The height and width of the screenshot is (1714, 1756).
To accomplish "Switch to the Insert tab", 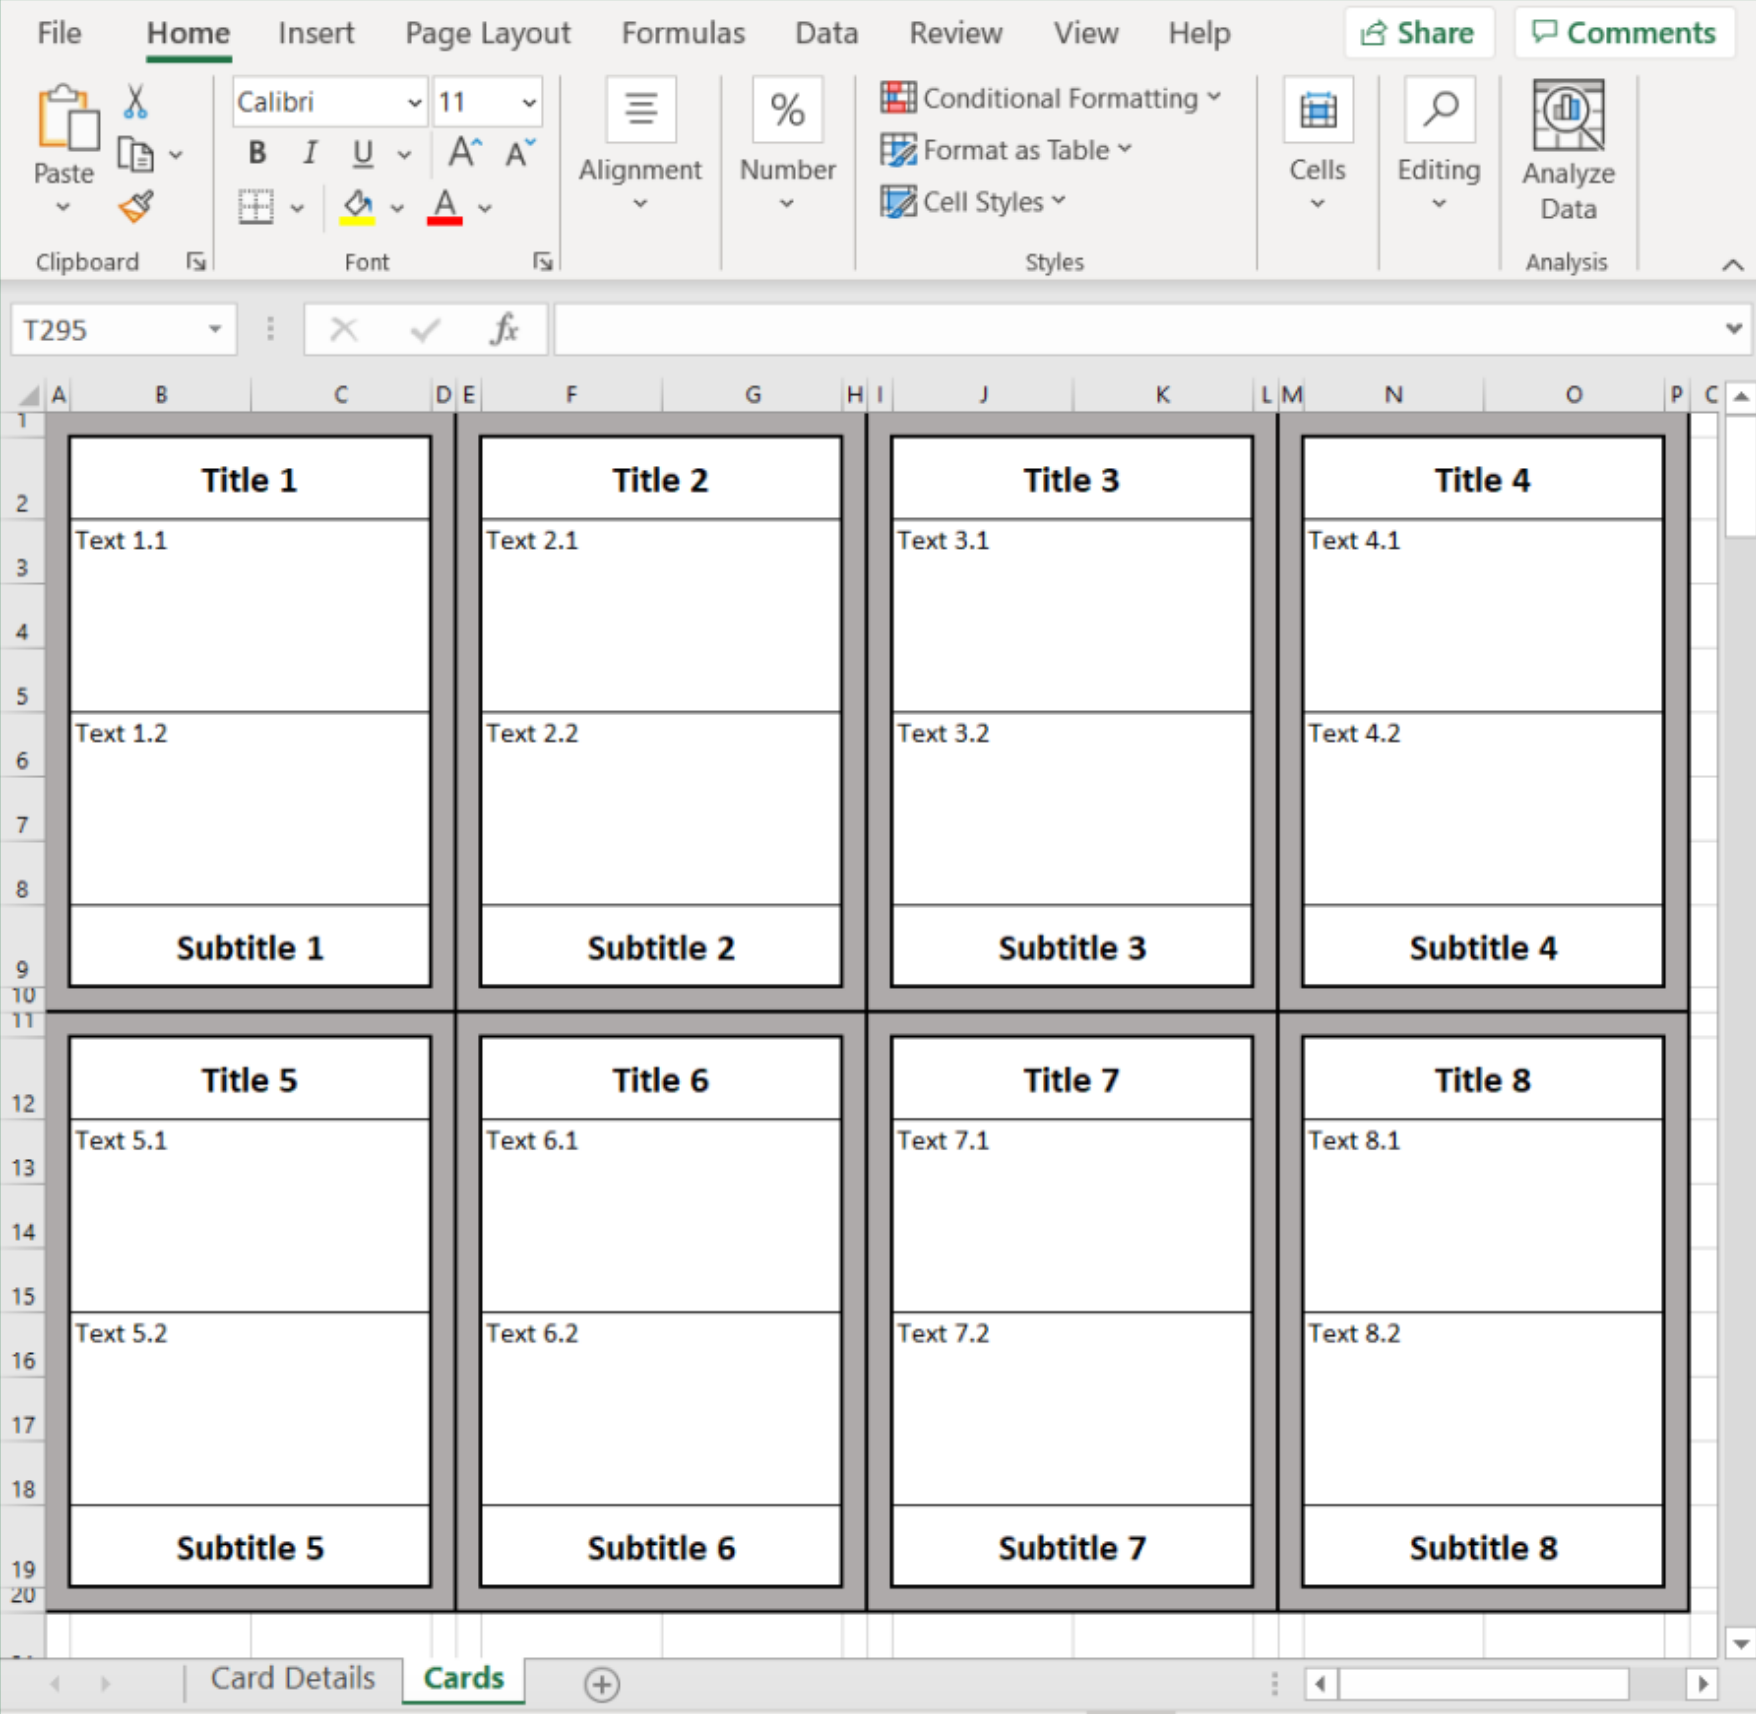I will click(316, 33).
